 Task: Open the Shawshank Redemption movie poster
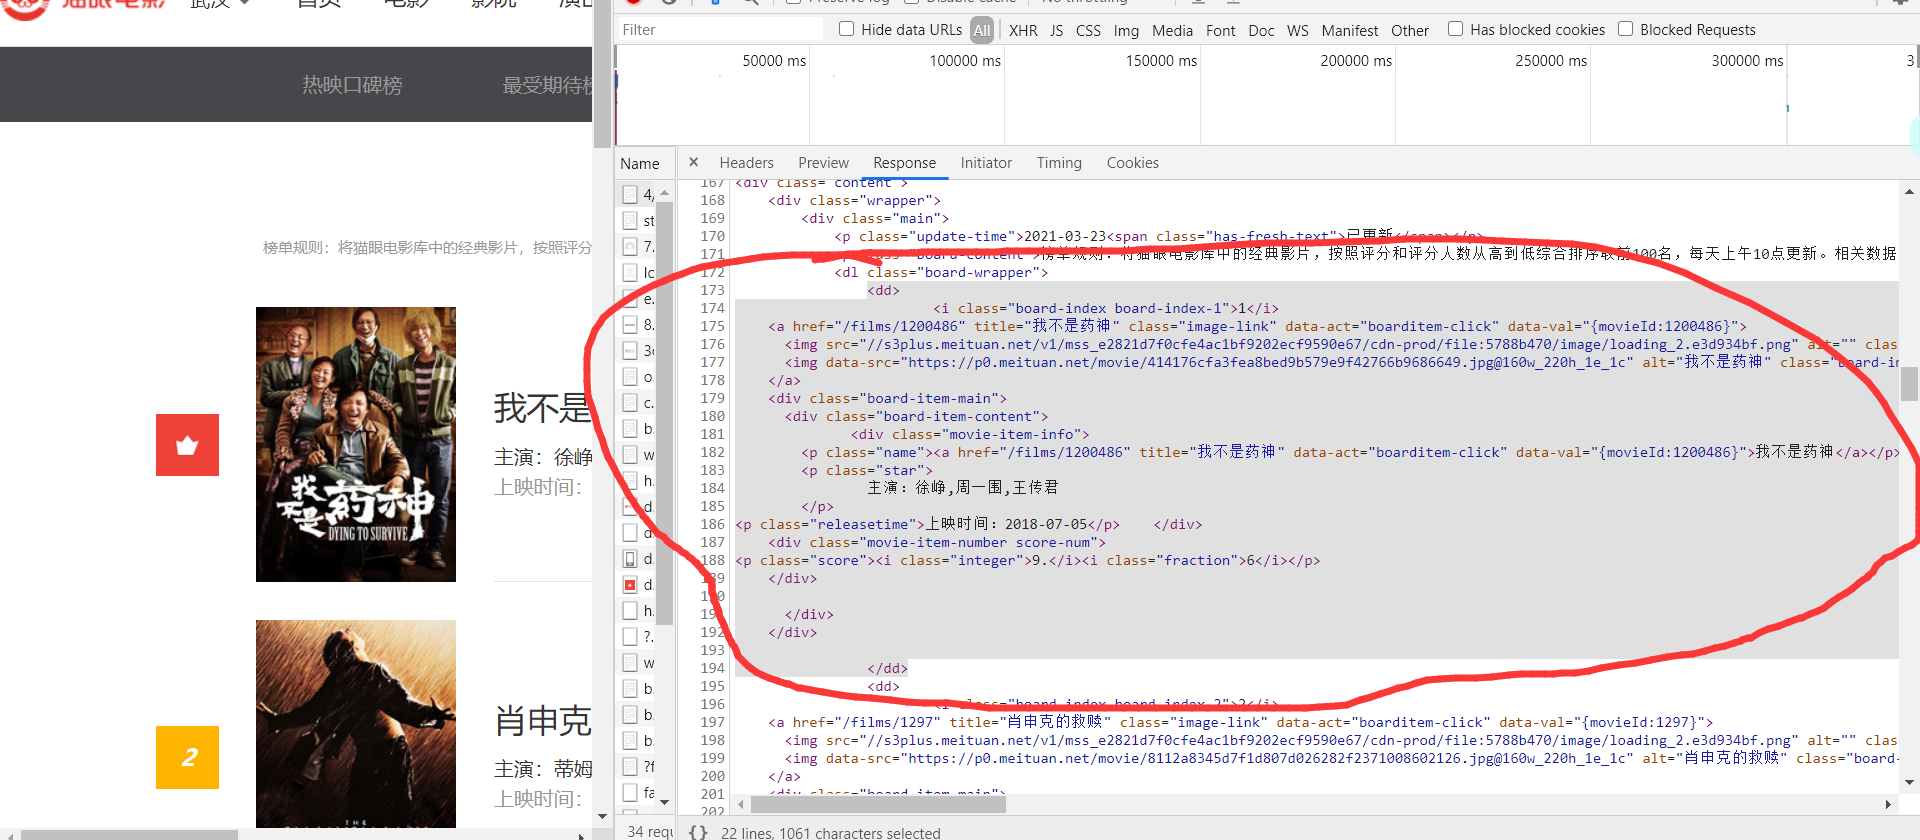(x=356, y=724)
